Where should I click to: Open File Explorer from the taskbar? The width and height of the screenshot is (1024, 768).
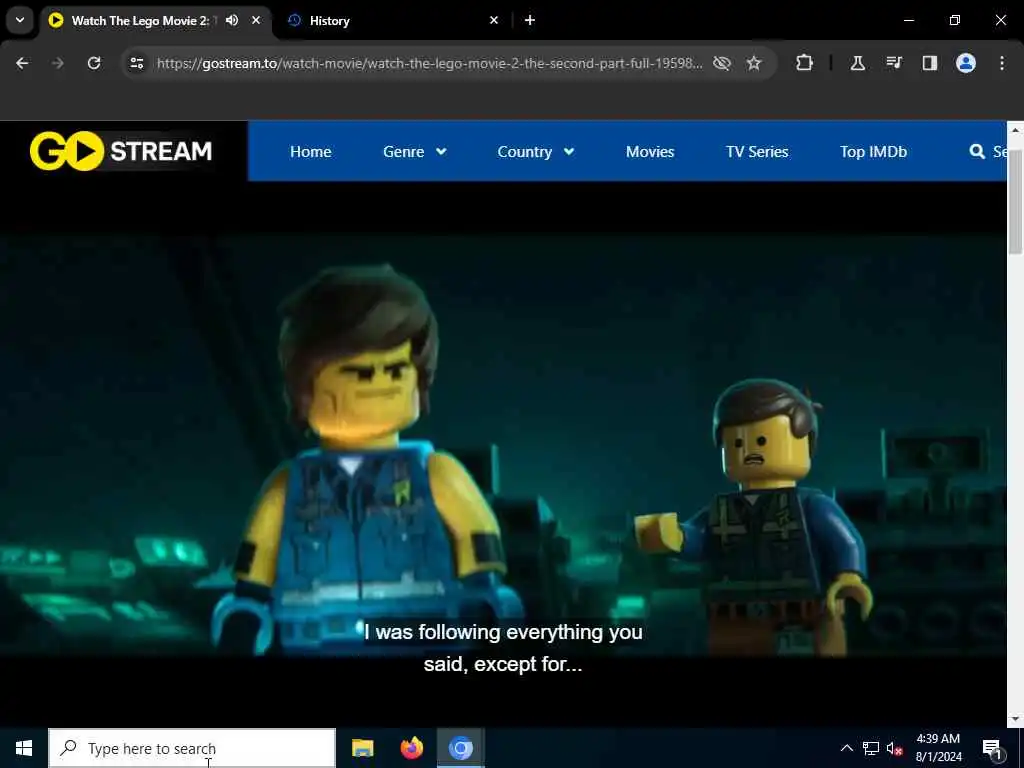coord(362,748)
